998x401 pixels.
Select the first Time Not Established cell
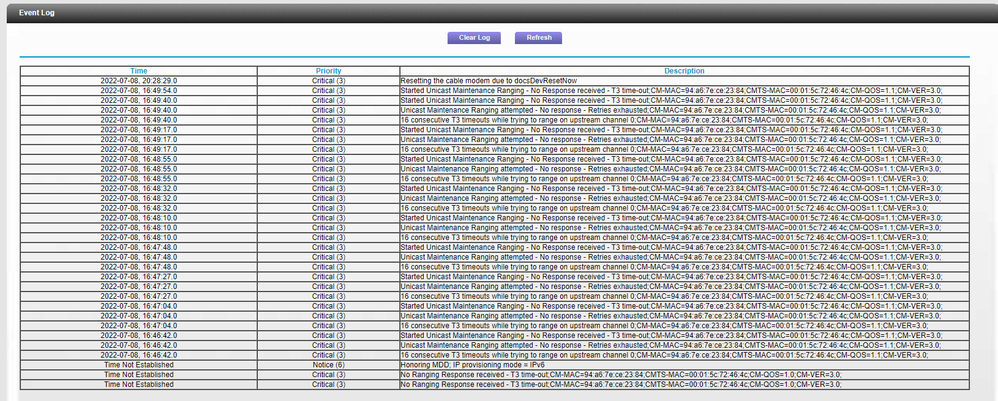pyautogui.click(x=139, y=365)
